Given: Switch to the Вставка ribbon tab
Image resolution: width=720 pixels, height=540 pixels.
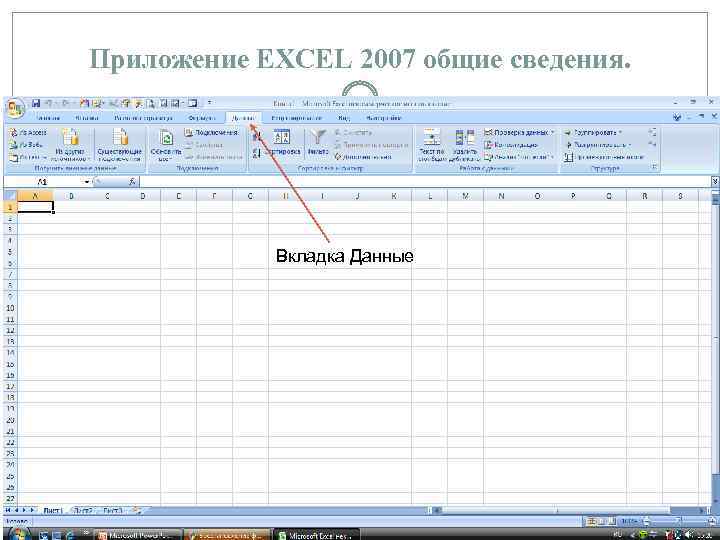Looking at the screenshot, I should click(87, 118).
